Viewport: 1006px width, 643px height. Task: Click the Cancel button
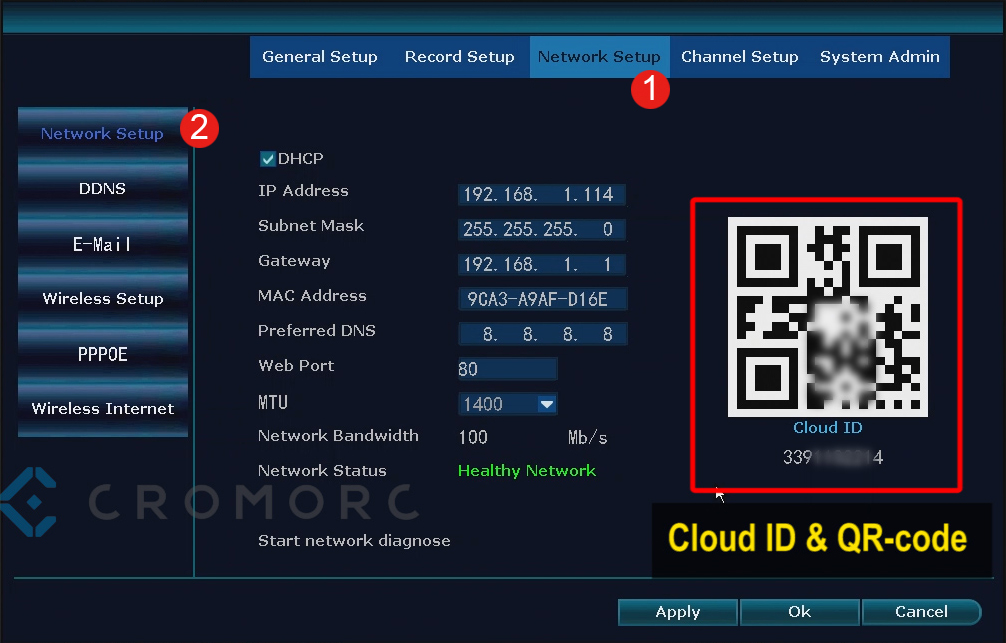pyautogui.click(x=921, y=612)
